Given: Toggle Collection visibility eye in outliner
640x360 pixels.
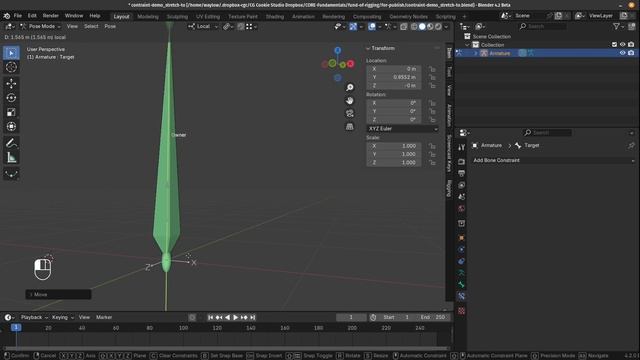Looking at the screenshot, I should 622,44.
